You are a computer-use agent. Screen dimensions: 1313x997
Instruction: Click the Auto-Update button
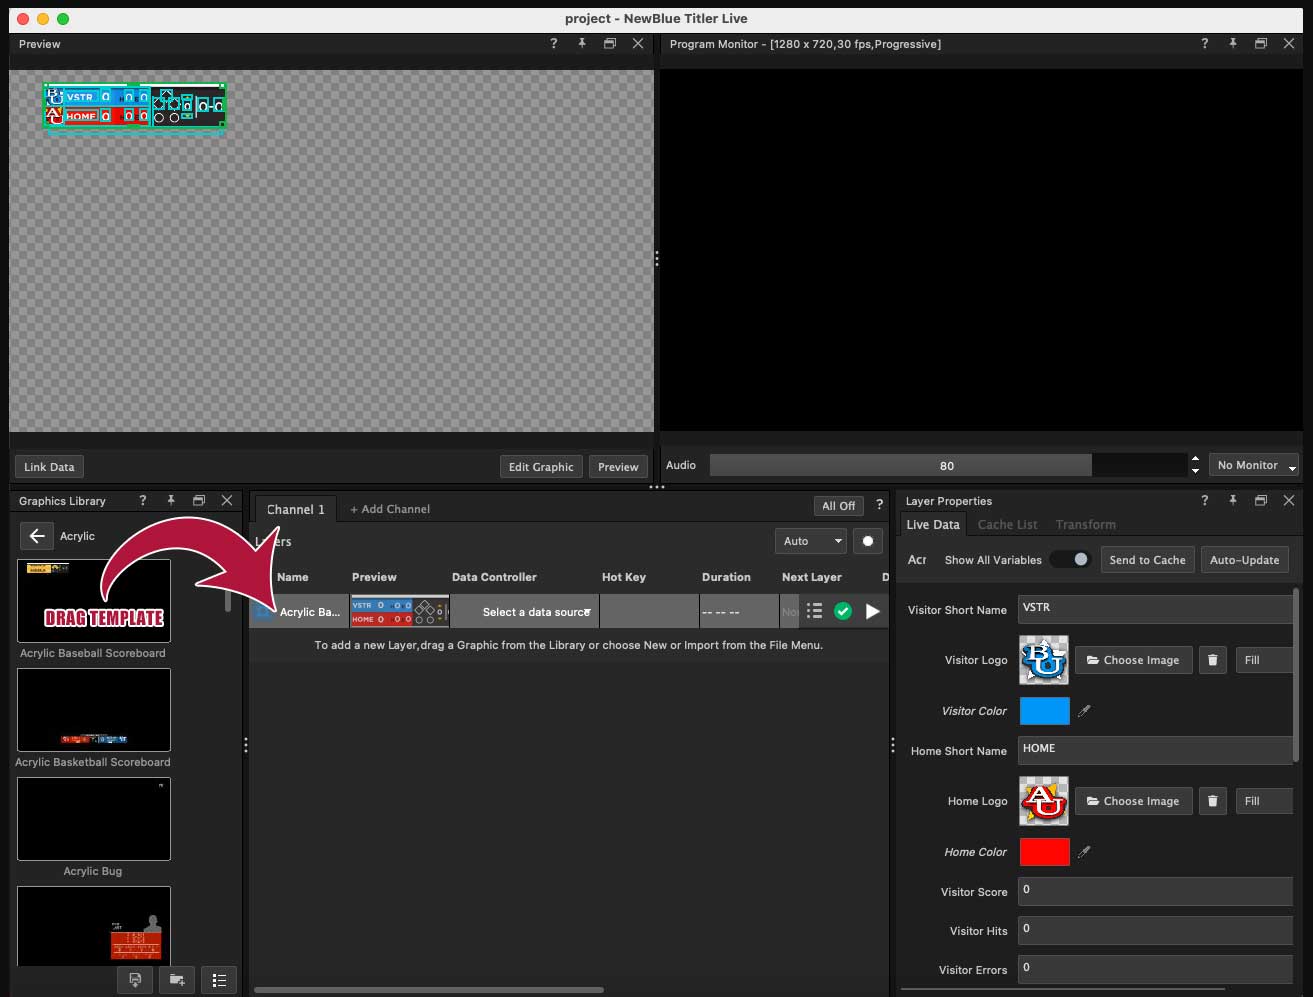pos(1244,559)
